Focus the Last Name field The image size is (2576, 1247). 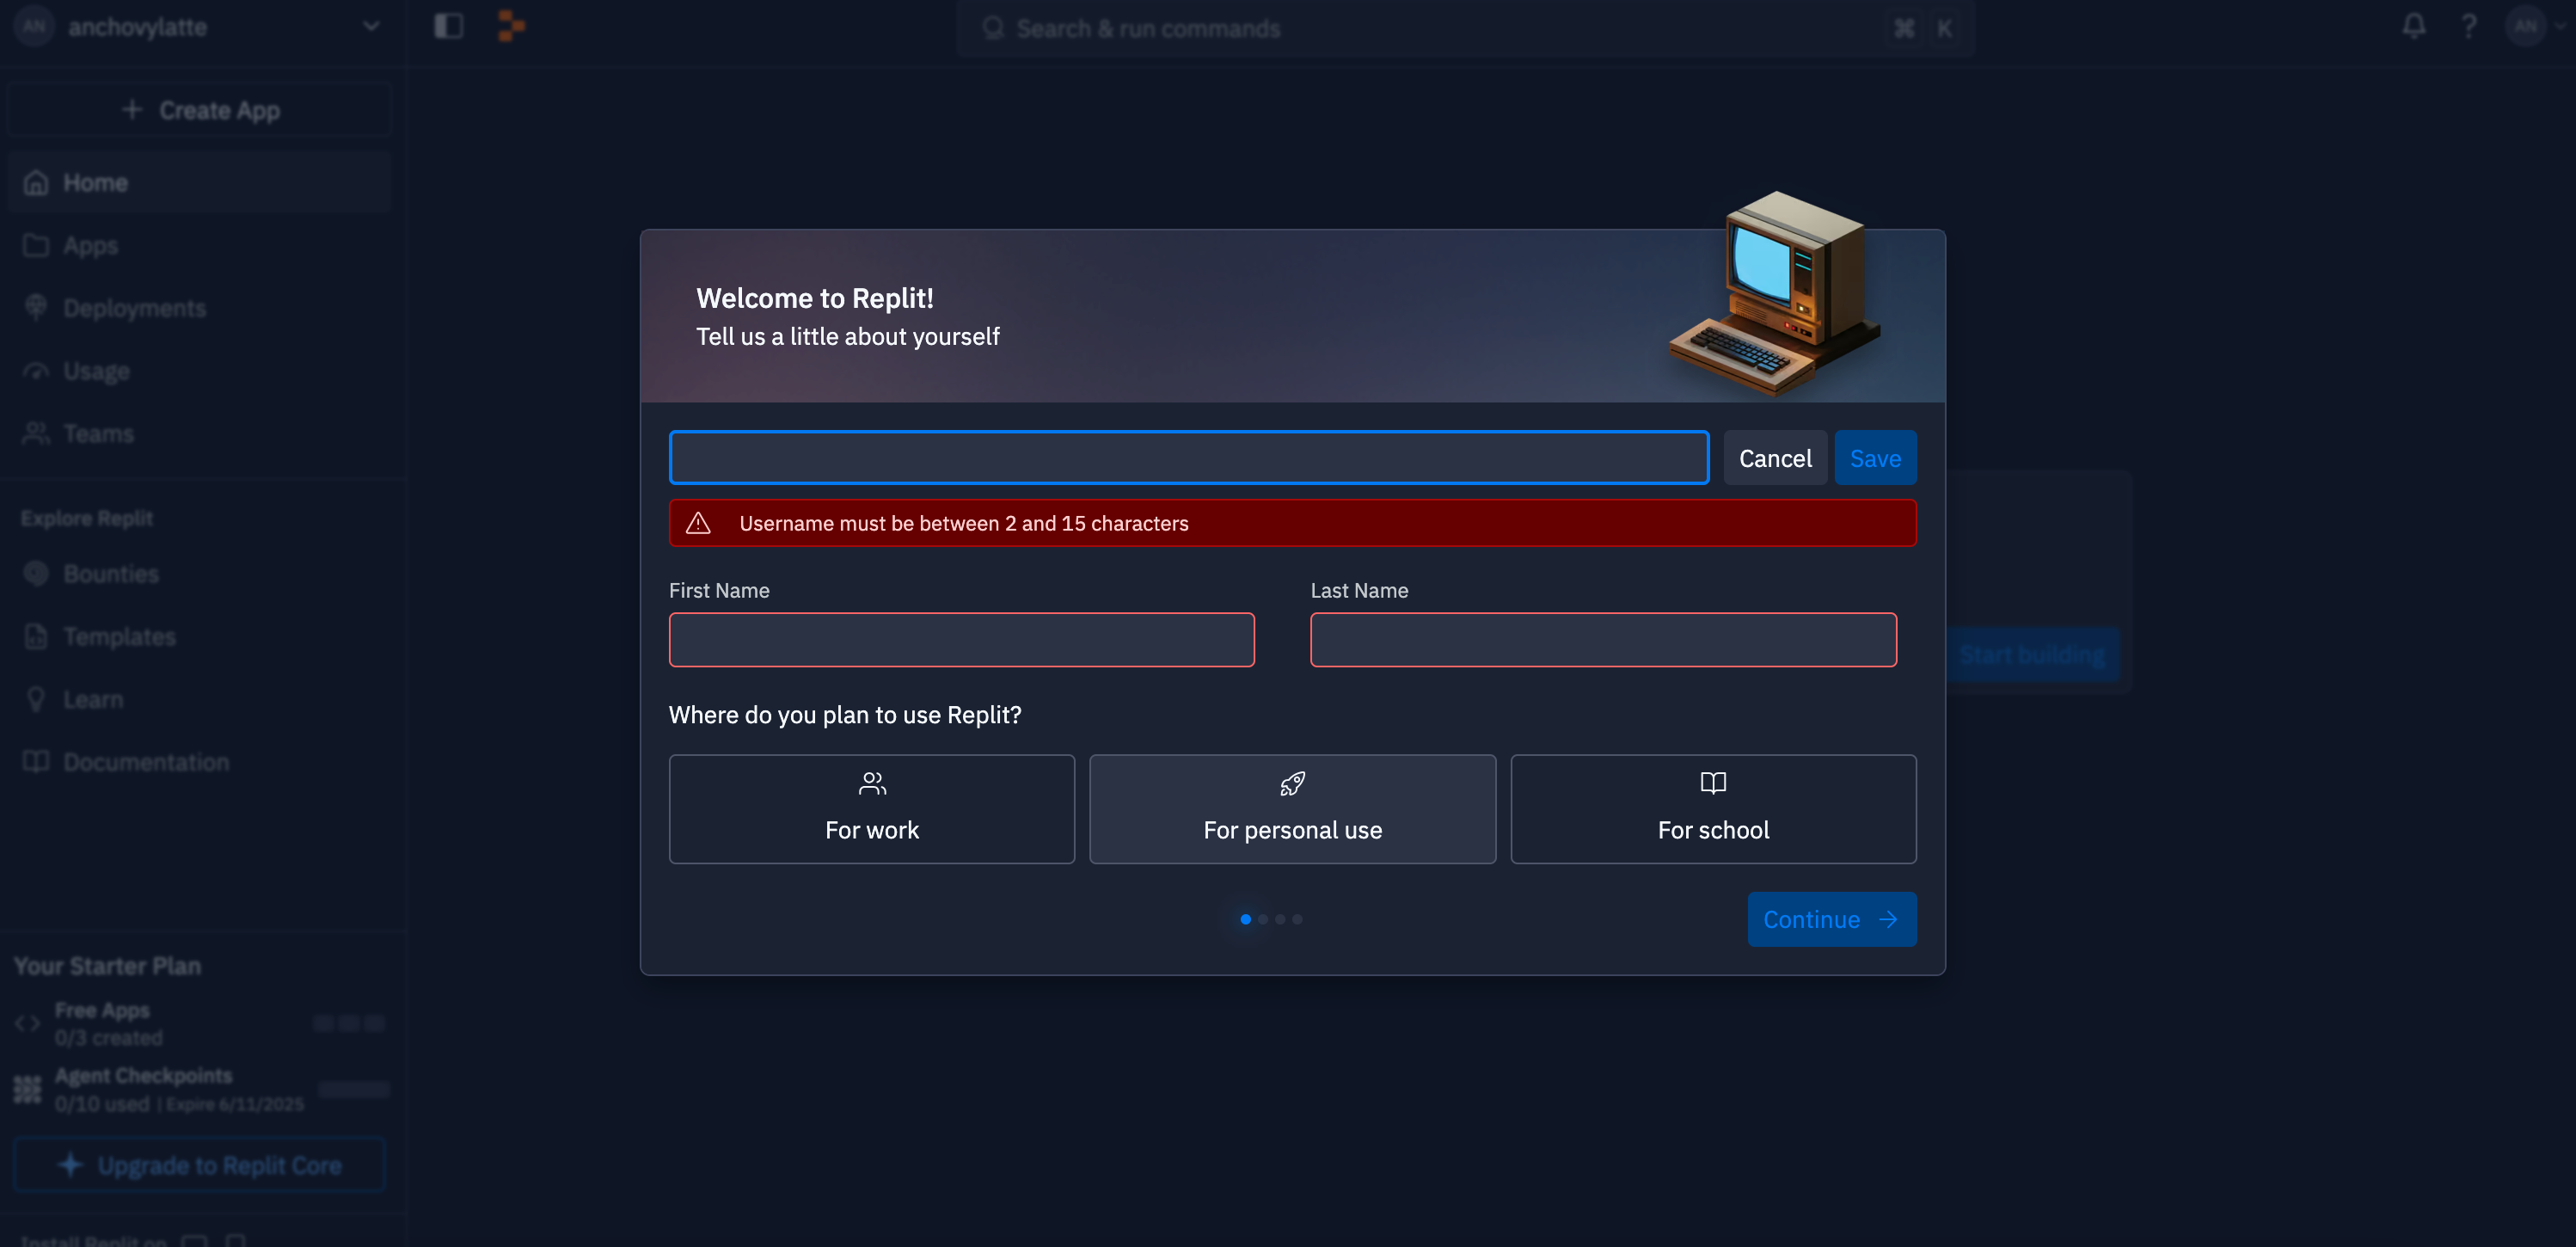pos(1603,640)
